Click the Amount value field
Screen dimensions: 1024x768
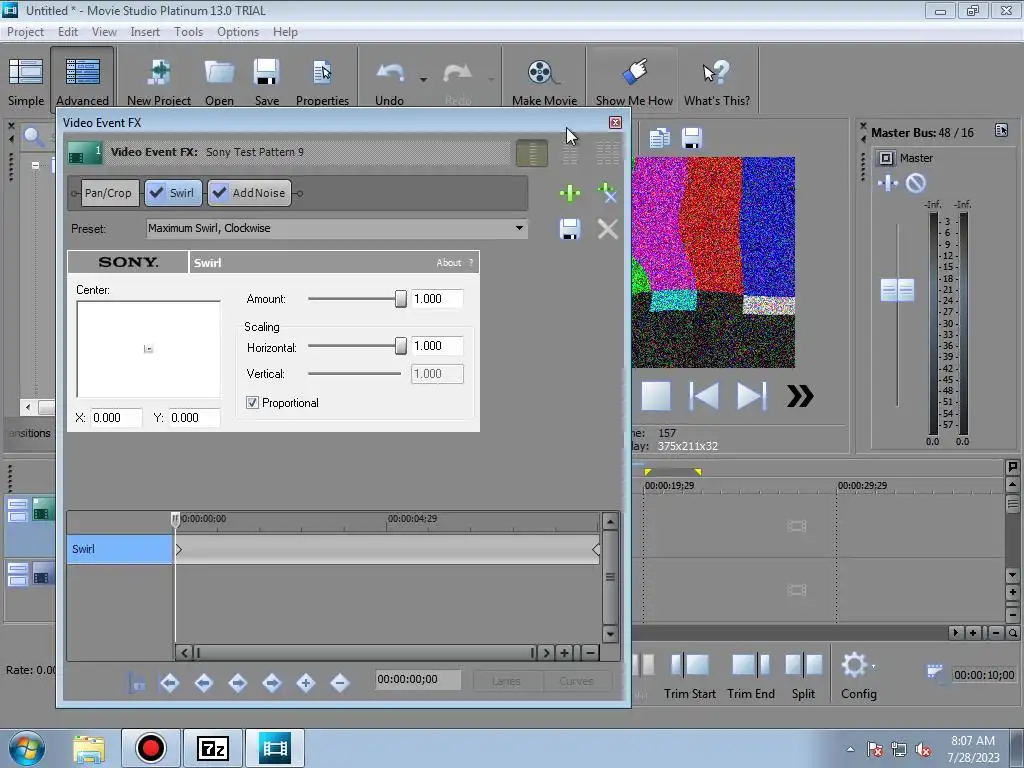point(437,299)
